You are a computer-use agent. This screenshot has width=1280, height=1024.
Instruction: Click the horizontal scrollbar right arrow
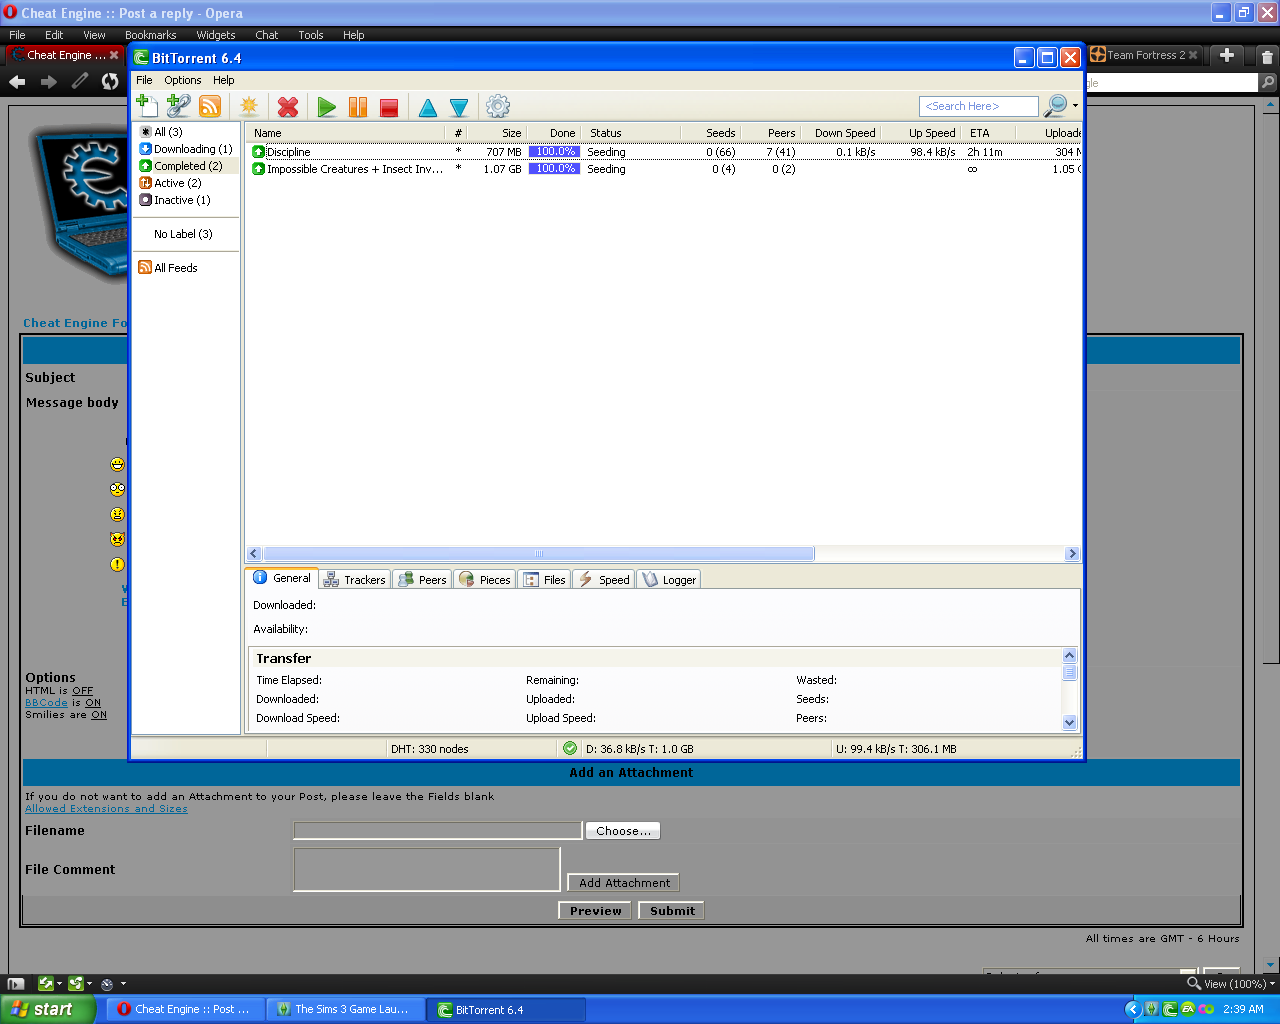point(1072,554)
